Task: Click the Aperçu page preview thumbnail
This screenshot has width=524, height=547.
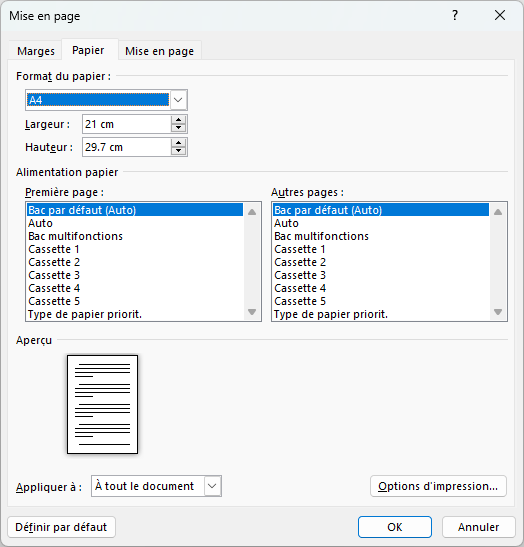Action: pyautogui.click(x=103, y=405)
